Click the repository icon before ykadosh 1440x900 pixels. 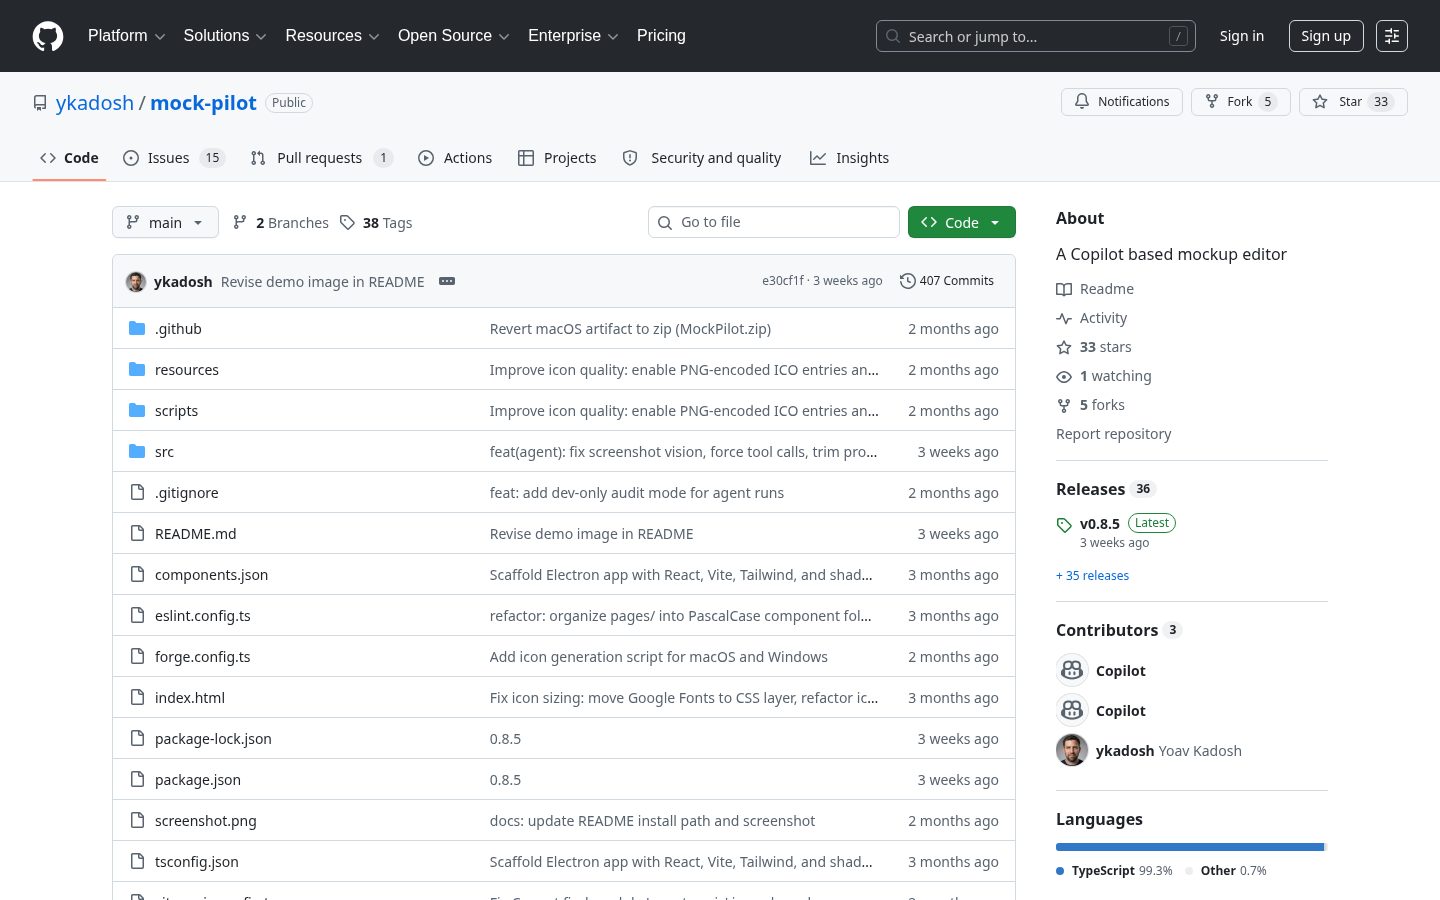tap(40, 103)
